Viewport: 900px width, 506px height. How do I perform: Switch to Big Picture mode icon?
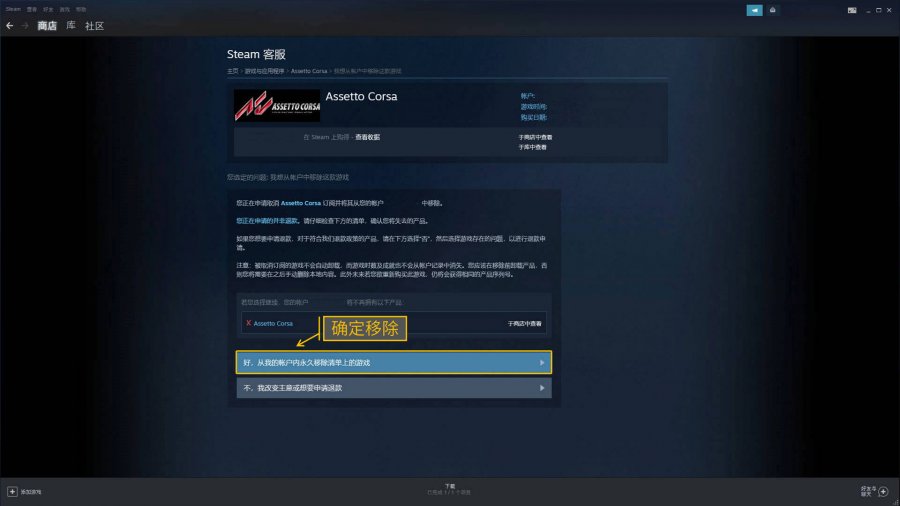click(852, 10)
